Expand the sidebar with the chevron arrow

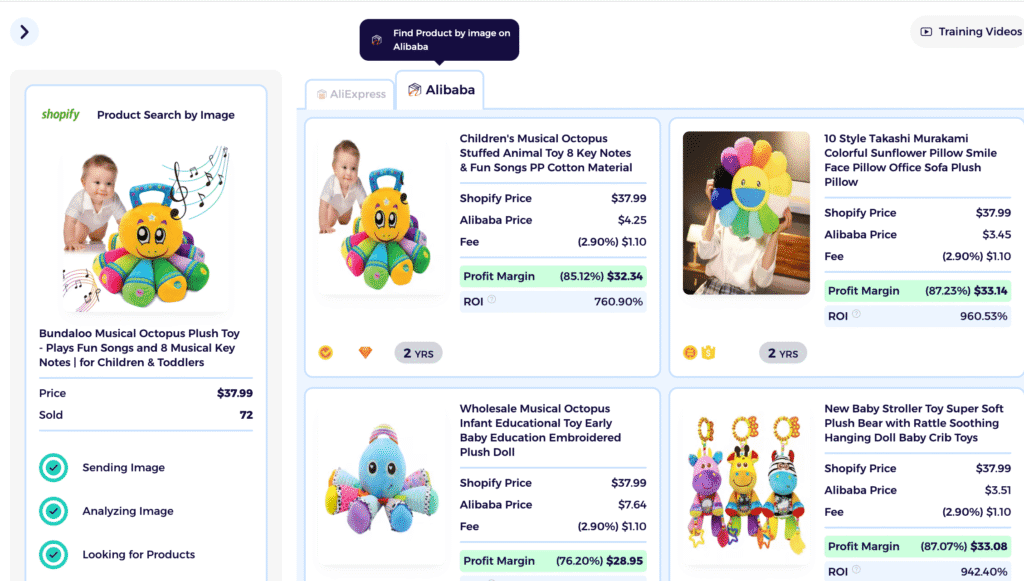coord(24,32)
